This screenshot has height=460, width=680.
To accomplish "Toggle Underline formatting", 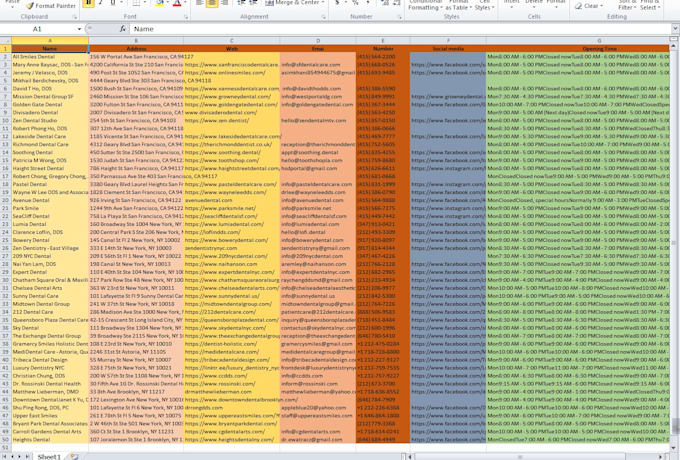I will tap(112, 3).
